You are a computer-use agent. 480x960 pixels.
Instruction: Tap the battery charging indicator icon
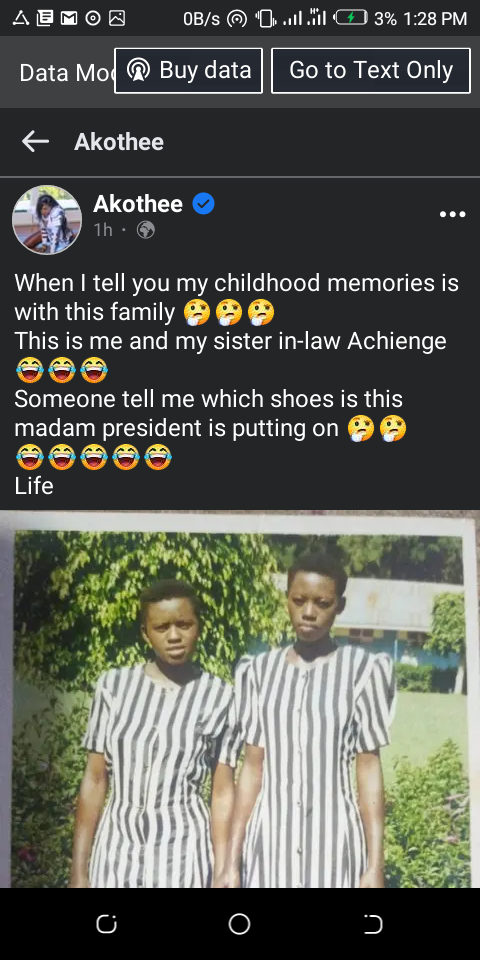[351, 18]
